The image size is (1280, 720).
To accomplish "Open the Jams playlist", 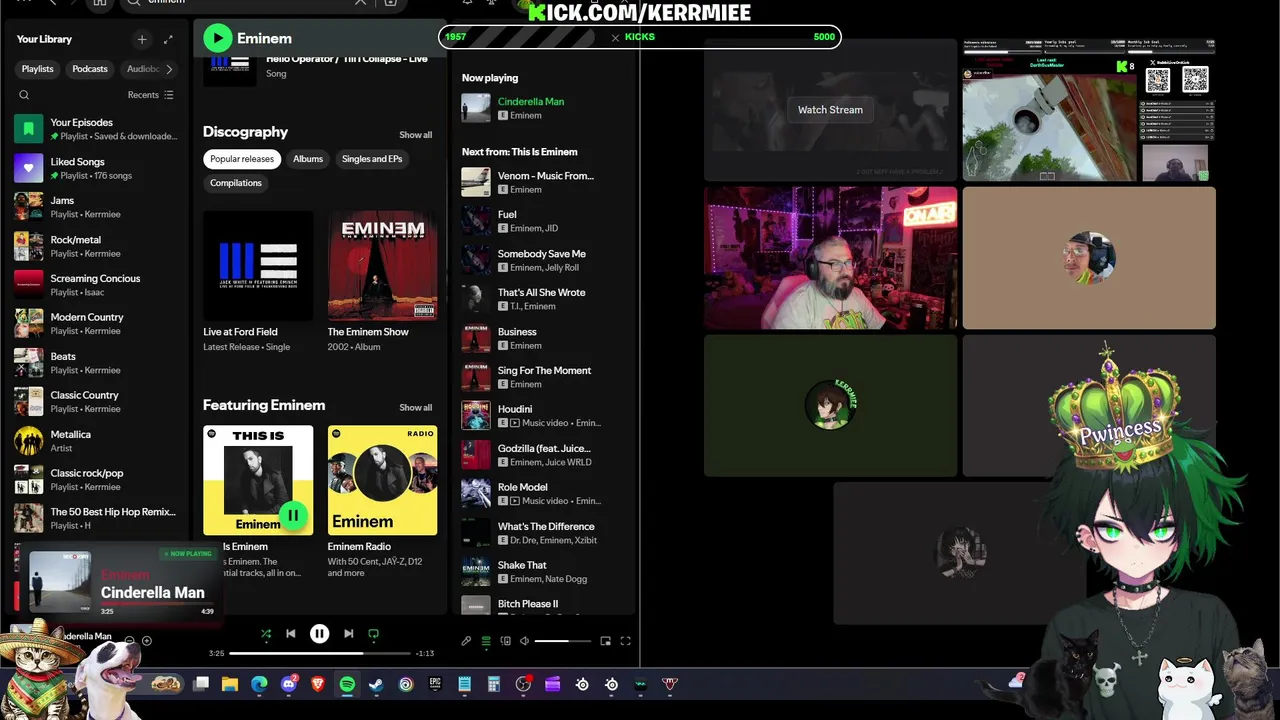I will [95, 207].
